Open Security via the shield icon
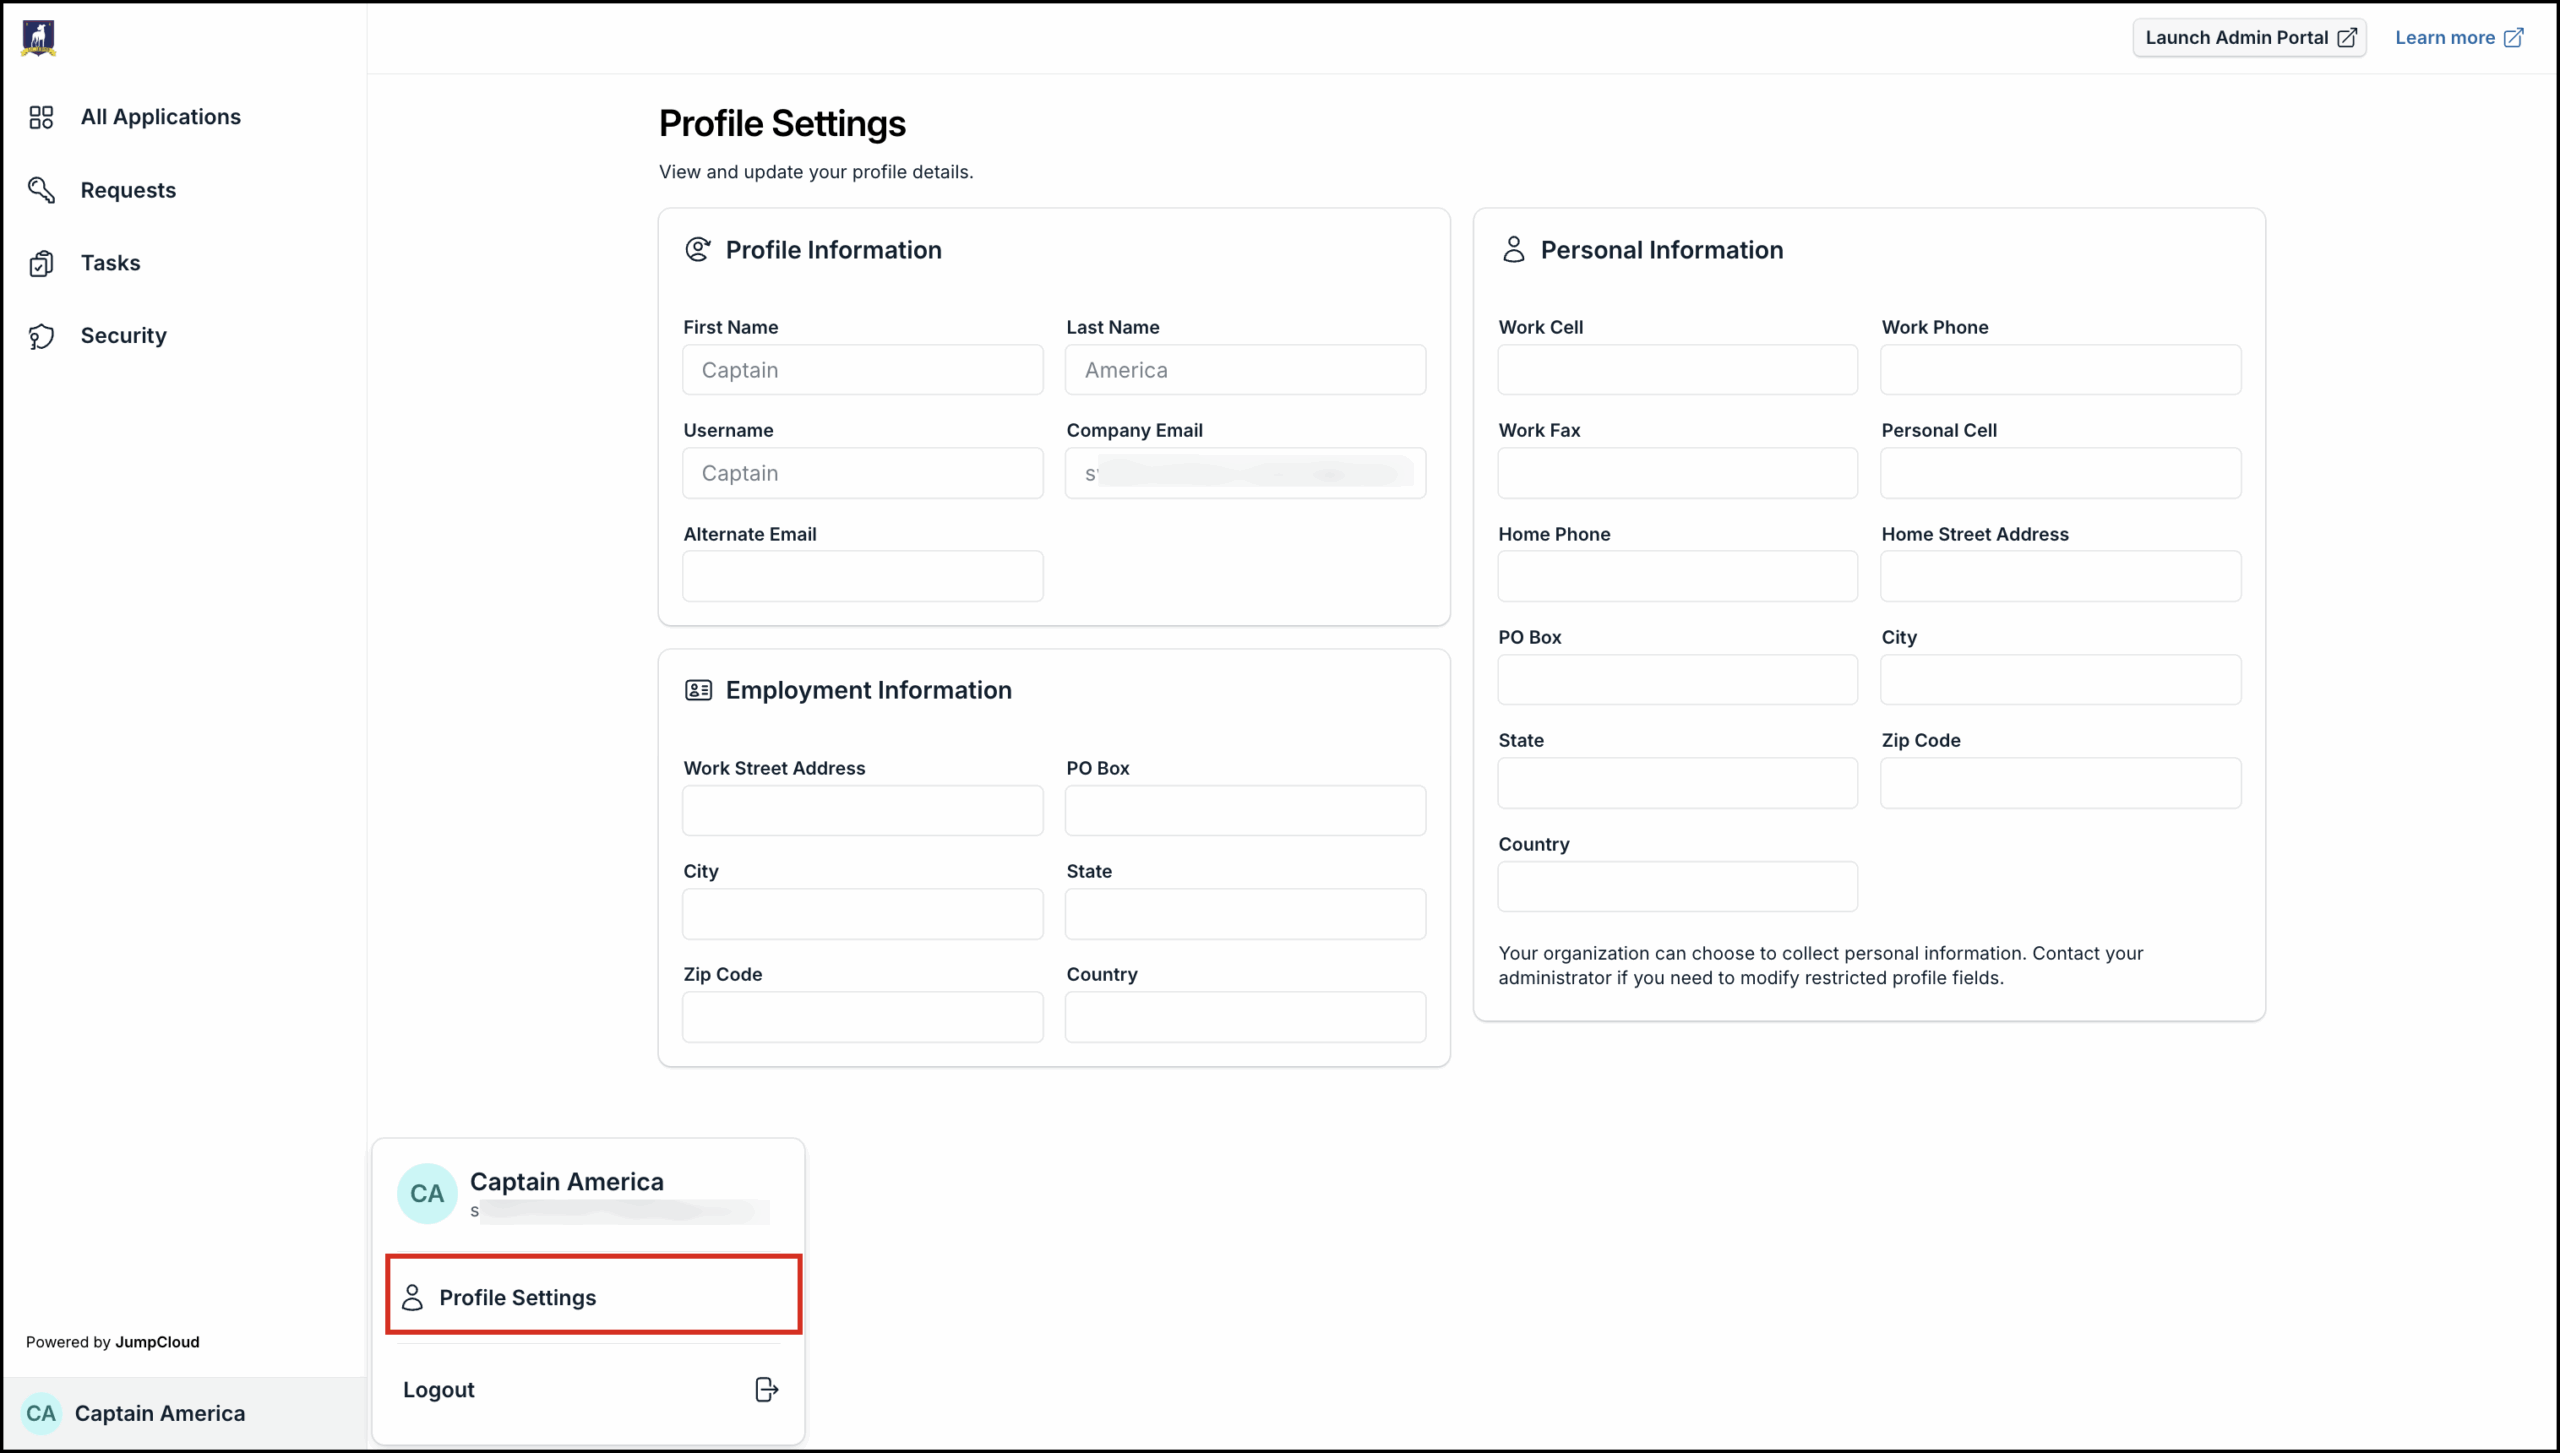This screenshot has width=2560, height=1453. (x=42, y=336)
